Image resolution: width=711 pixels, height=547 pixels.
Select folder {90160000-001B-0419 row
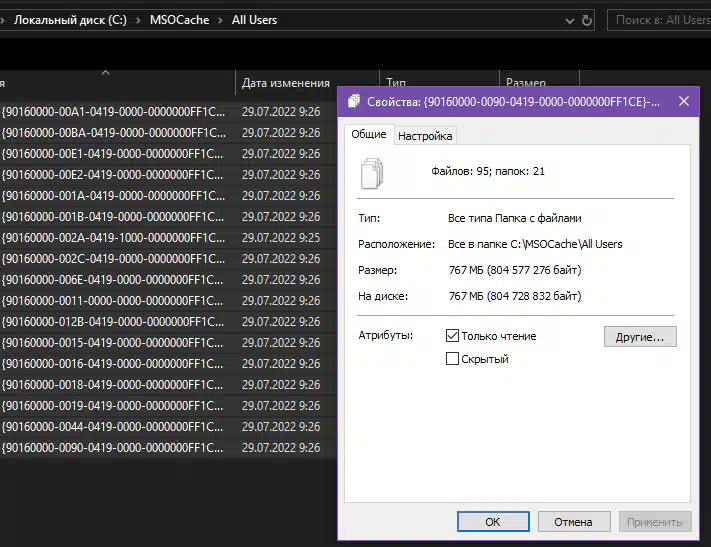pos(168,217)
